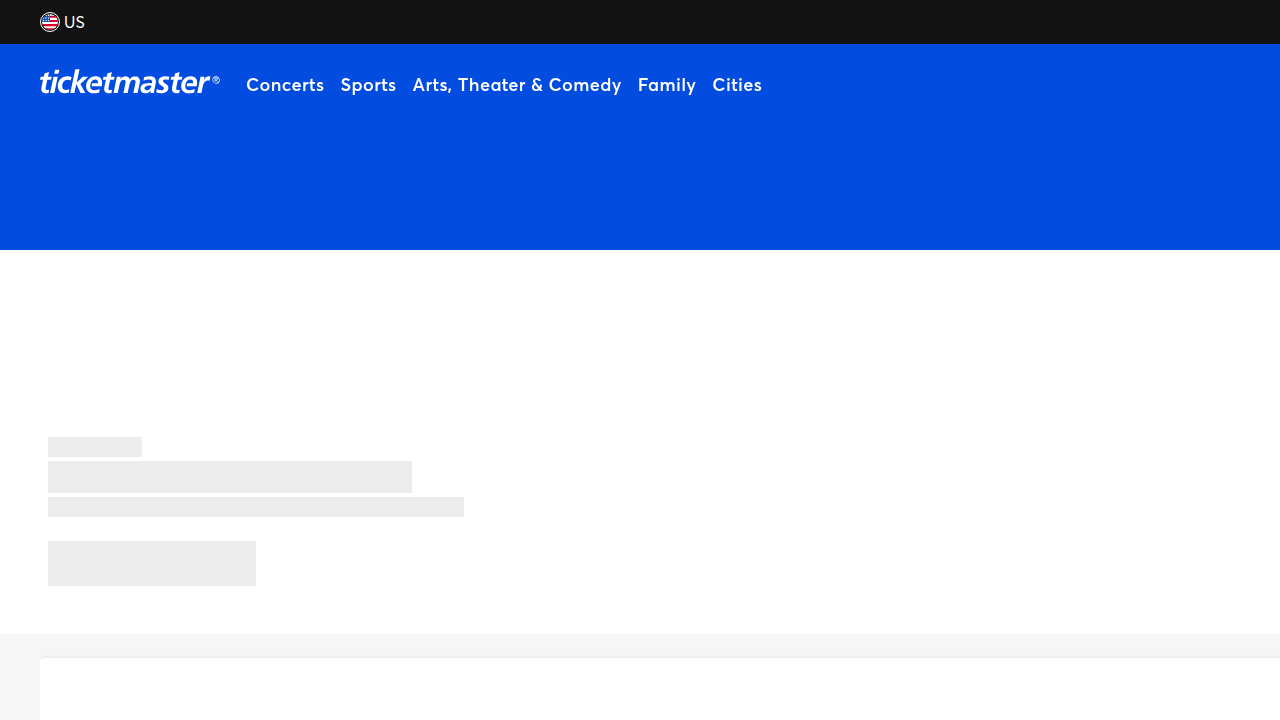Open the Sports menu
This screenshot has height=720, width=1280.
(x=368, y=85)
